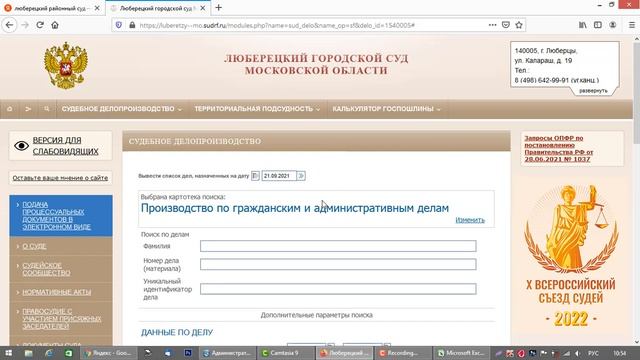Open the Windows Start button
The height and width of the screenshot is (360, 640).
coord(9,353)
